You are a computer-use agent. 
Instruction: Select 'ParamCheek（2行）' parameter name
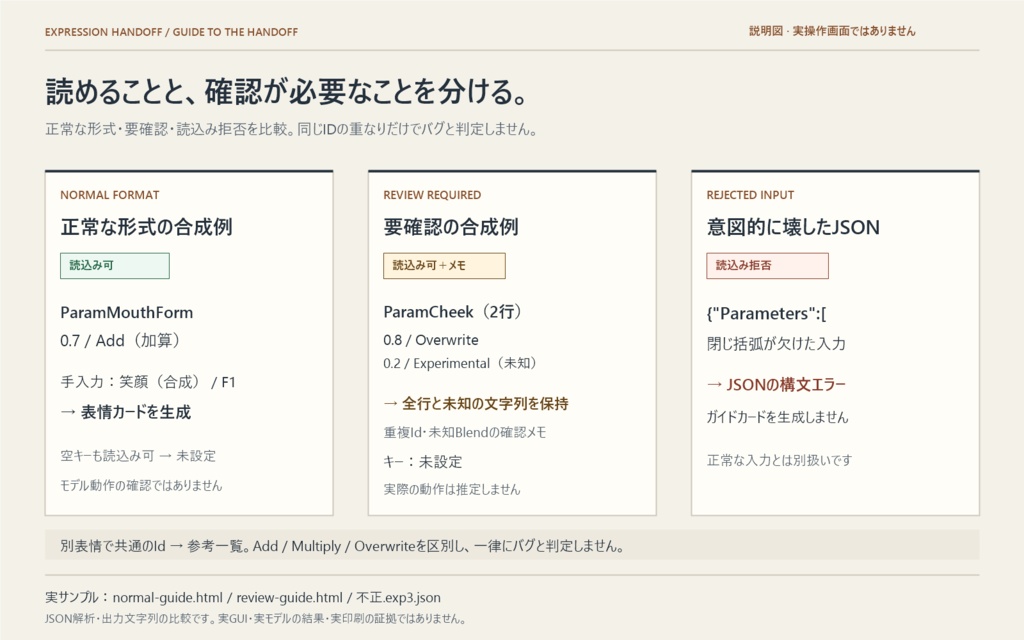(453, 312)
